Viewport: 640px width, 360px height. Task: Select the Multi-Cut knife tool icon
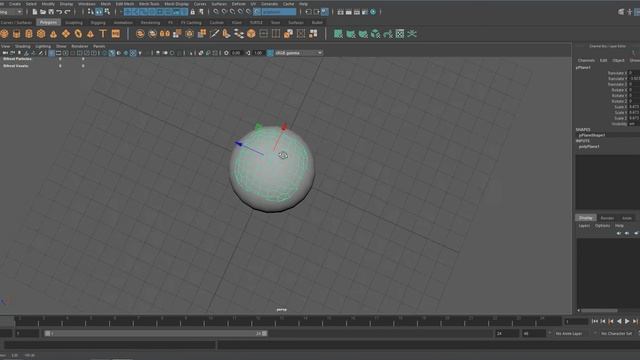tap(214, 34)
